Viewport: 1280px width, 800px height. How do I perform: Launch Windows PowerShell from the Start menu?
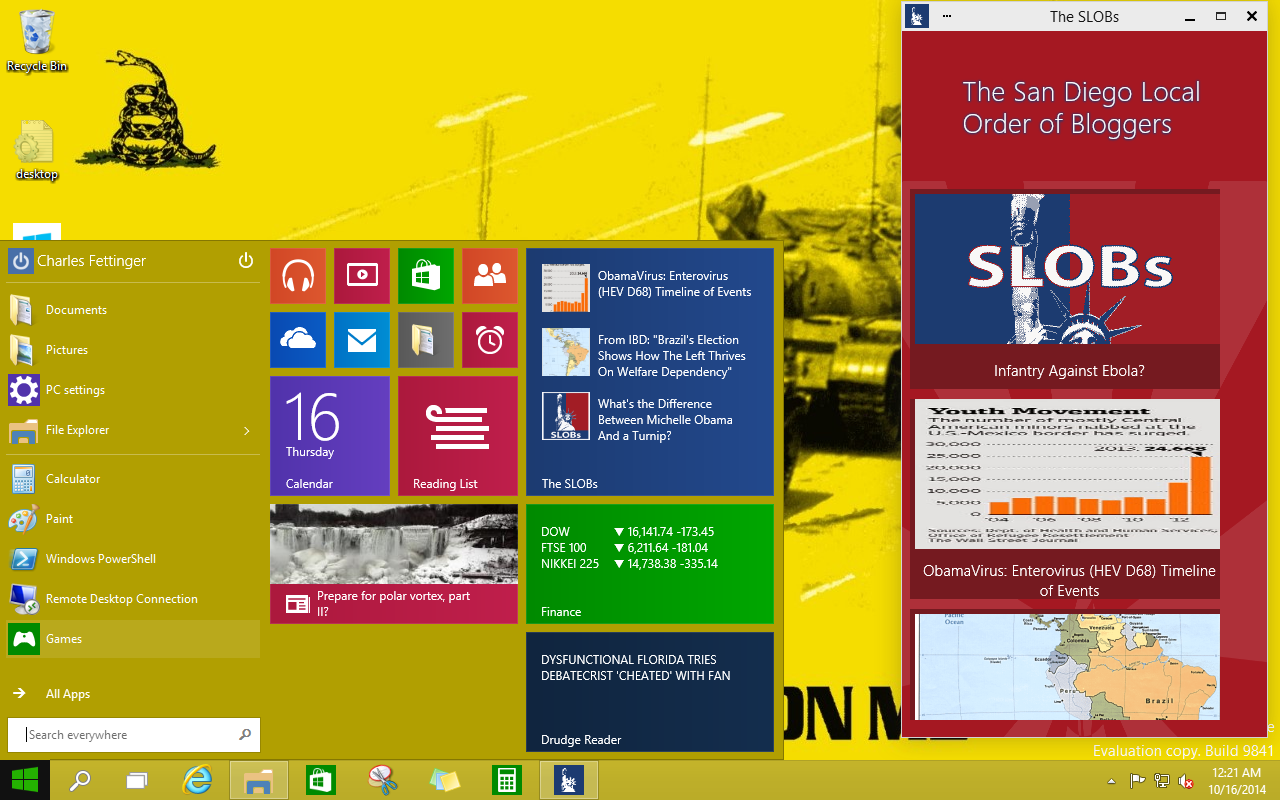click(134, 559)
